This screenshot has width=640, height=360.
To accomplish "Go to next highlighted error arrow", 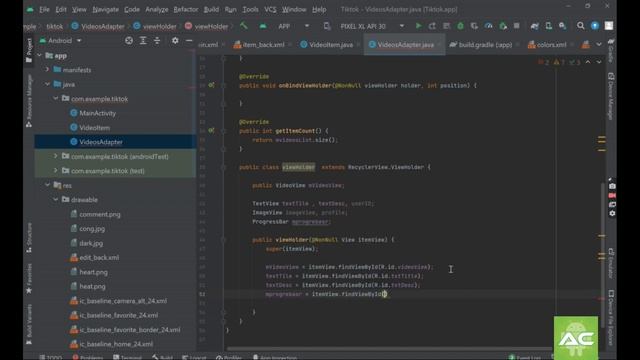I will pos(599,62).
